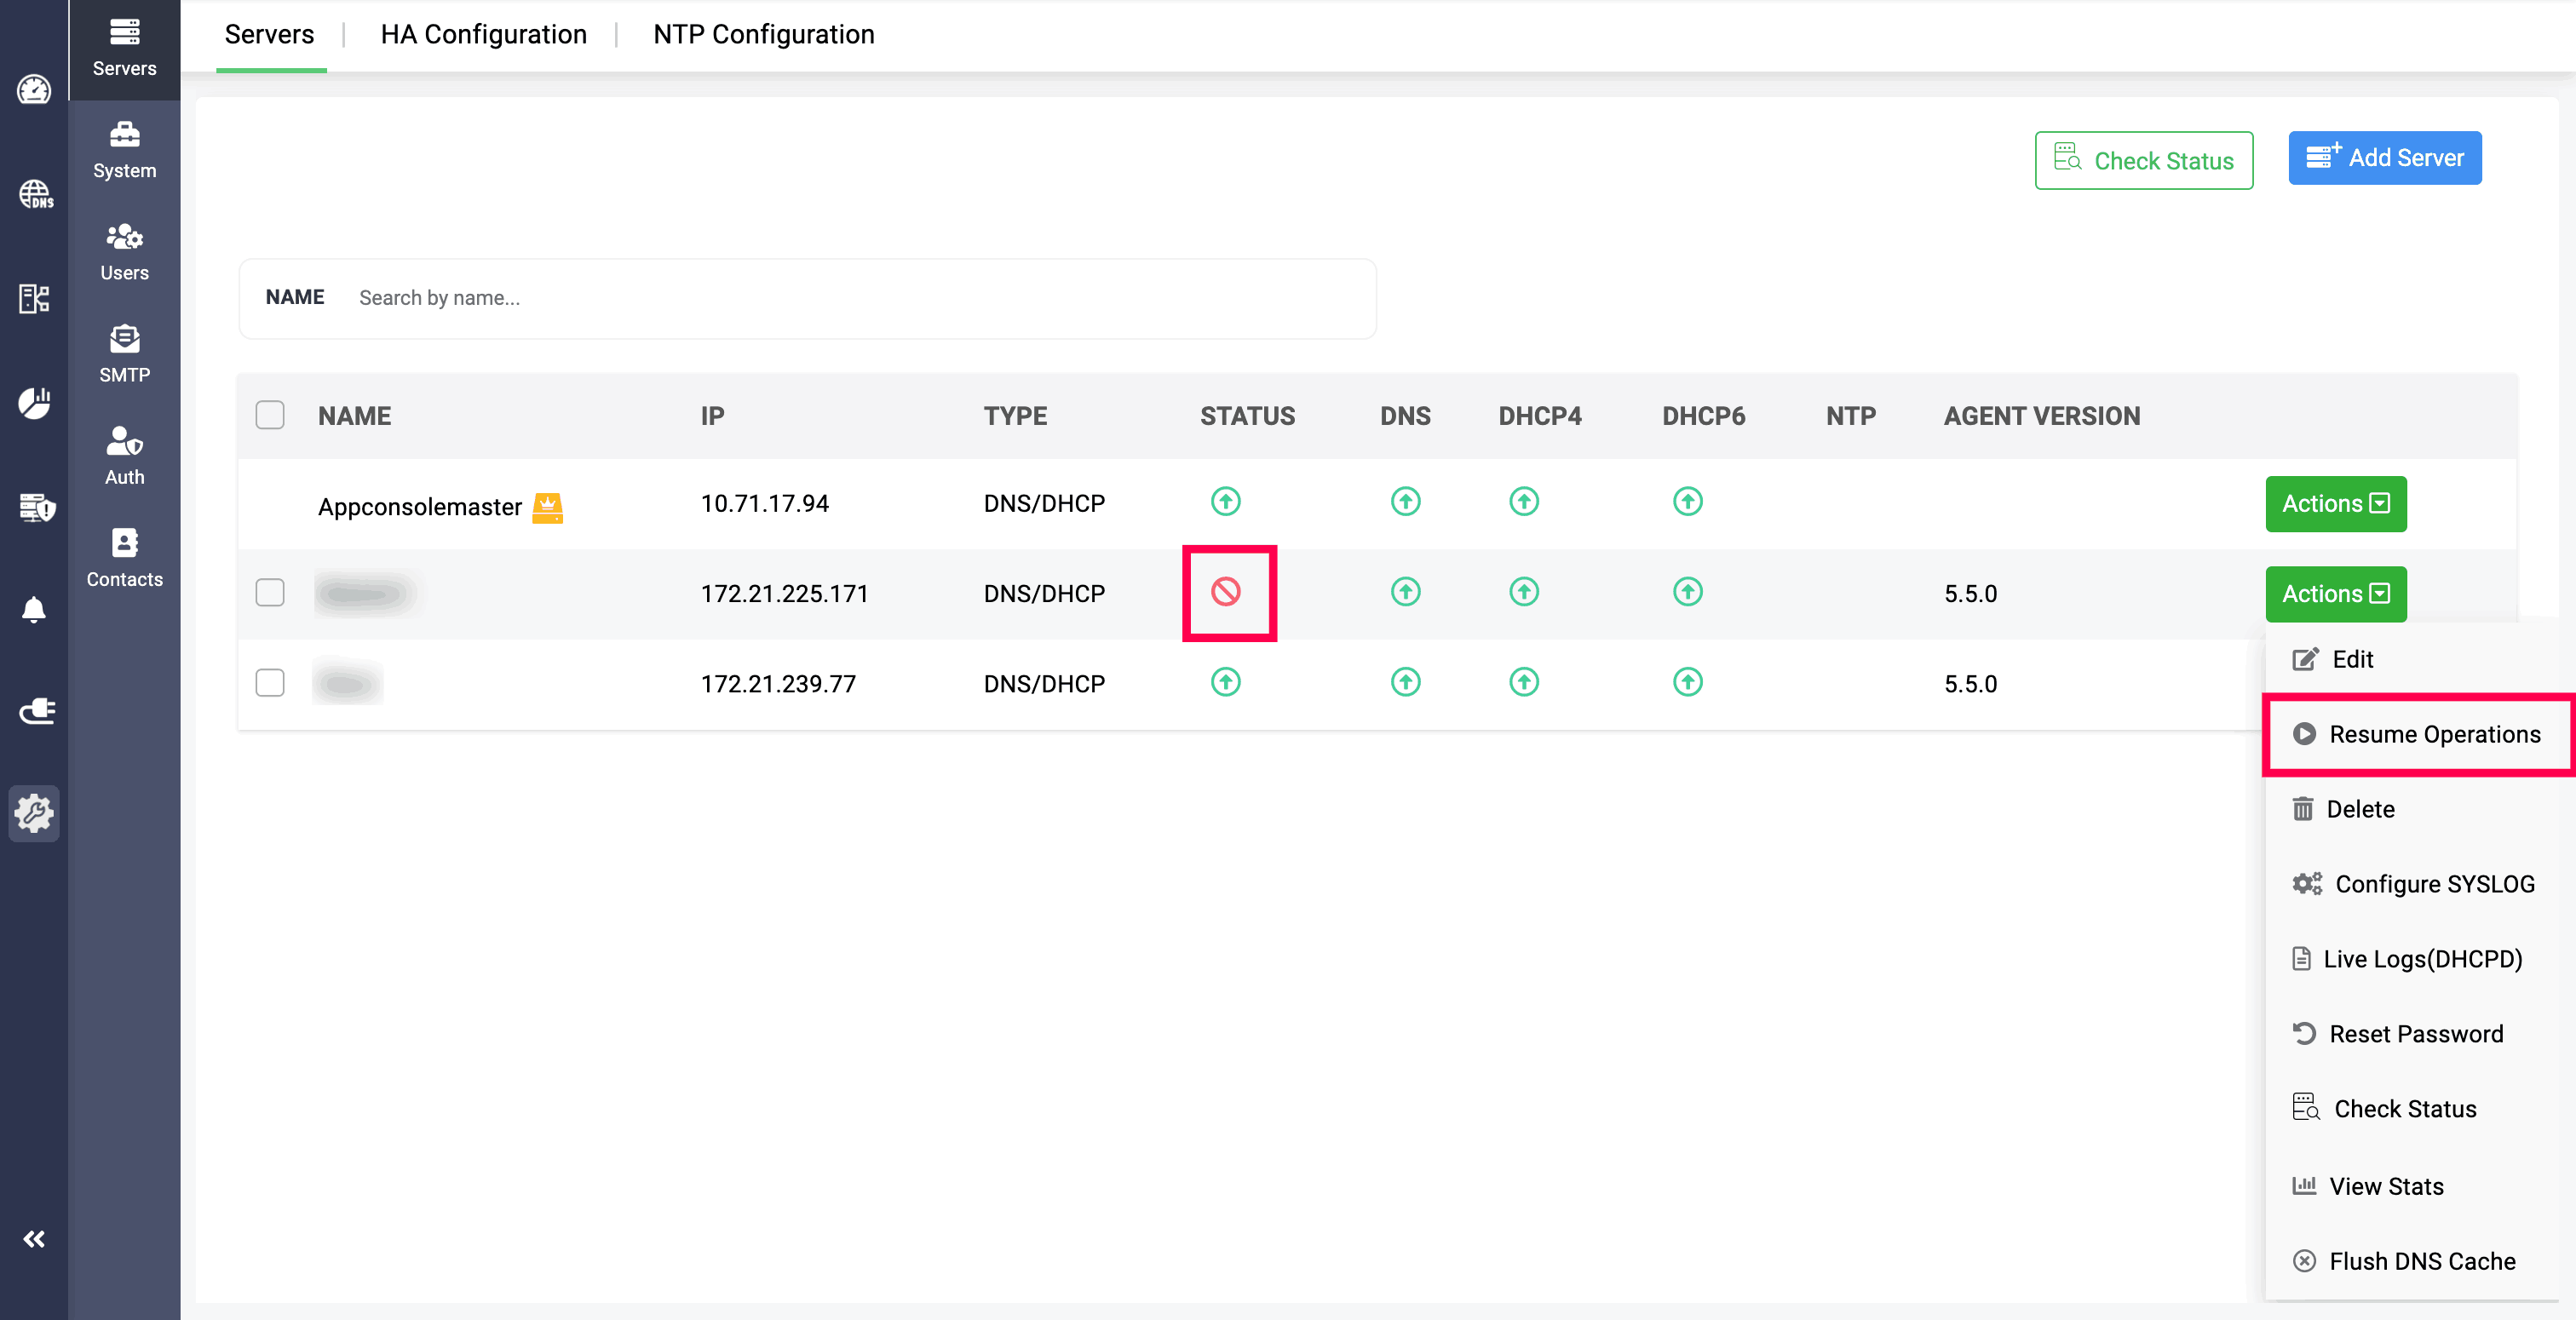Open the Dashboard gauge icon in sidebar
The height and width of the screenshot is (1320, 2576).
click(x=34, y=90)
